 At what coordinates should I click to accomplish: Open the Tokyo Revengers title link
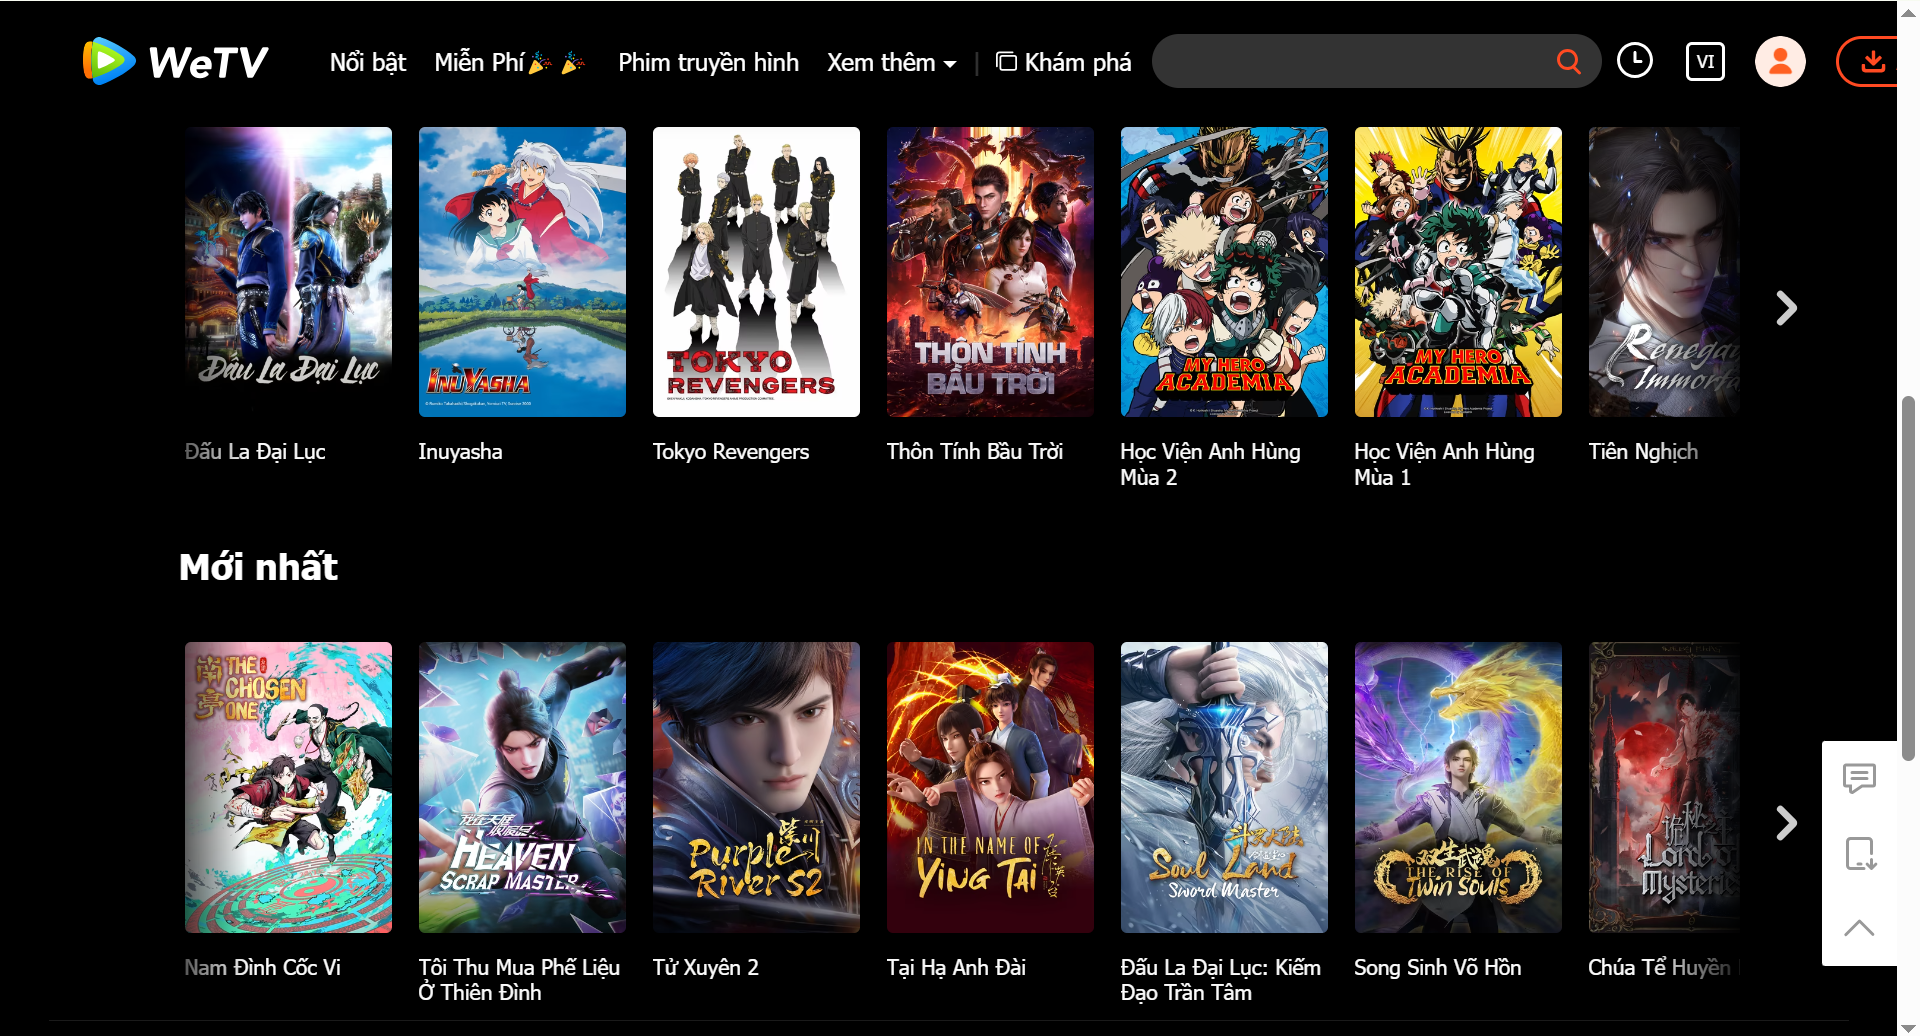point(730,452)
